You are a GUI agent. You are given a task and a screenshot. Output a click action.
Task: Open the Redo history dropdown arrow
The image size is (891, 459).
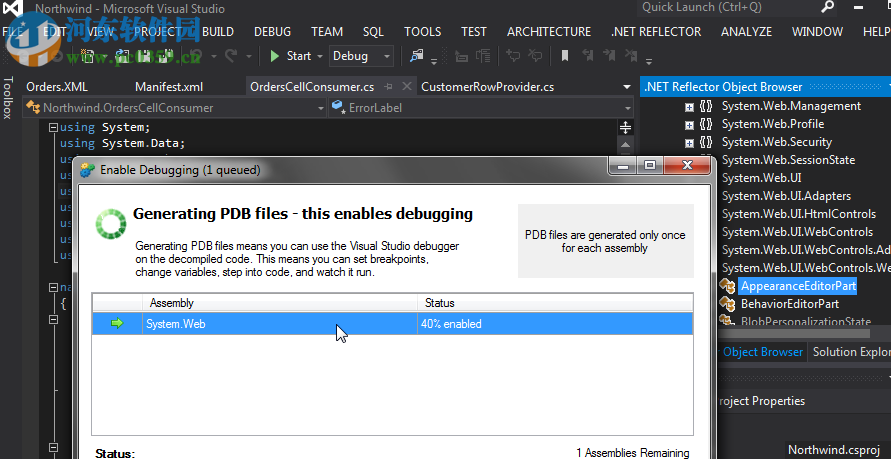pos(249,56)
